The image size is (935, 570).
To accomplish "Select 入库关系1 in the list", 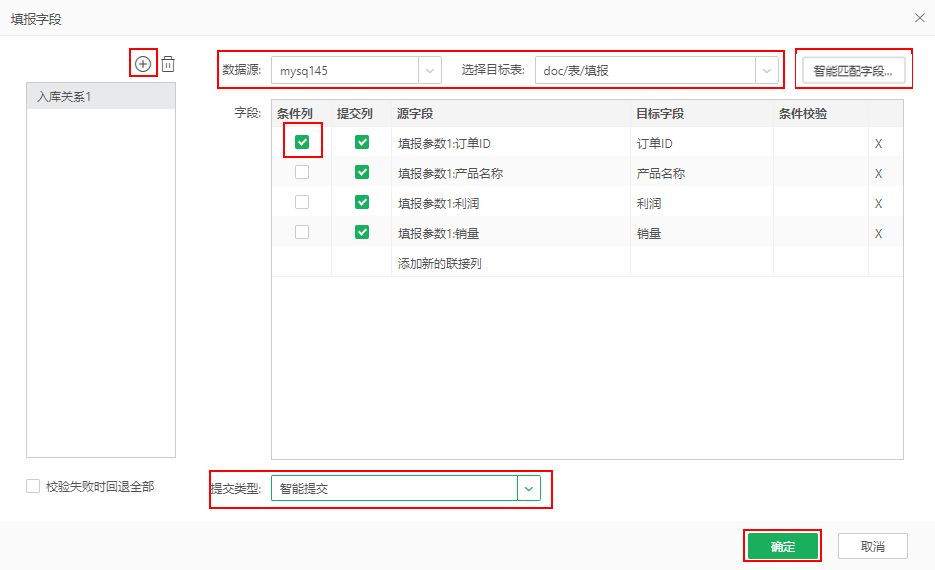I will pos(100,96).
